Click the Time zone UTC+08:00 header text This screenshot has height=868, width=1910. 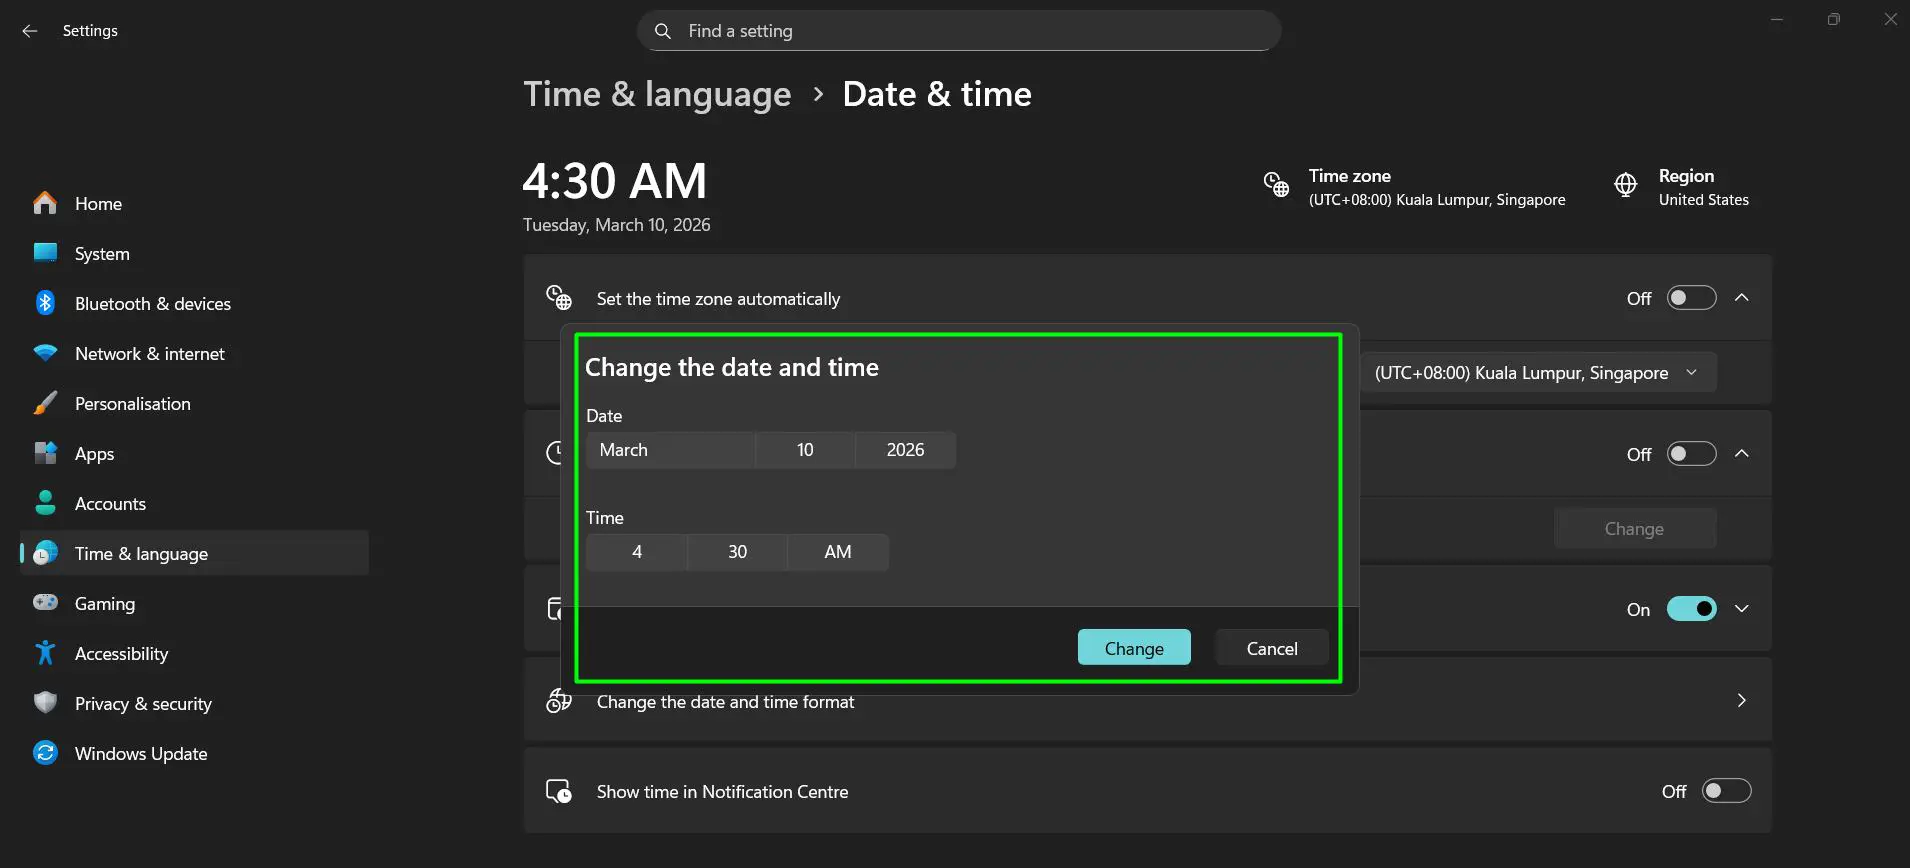(x=1437, y=187)
